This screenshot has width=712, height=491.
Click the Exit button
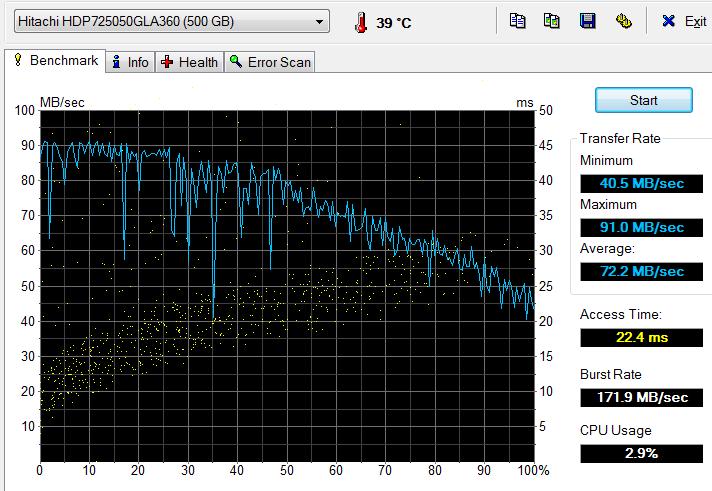[684, 21]
